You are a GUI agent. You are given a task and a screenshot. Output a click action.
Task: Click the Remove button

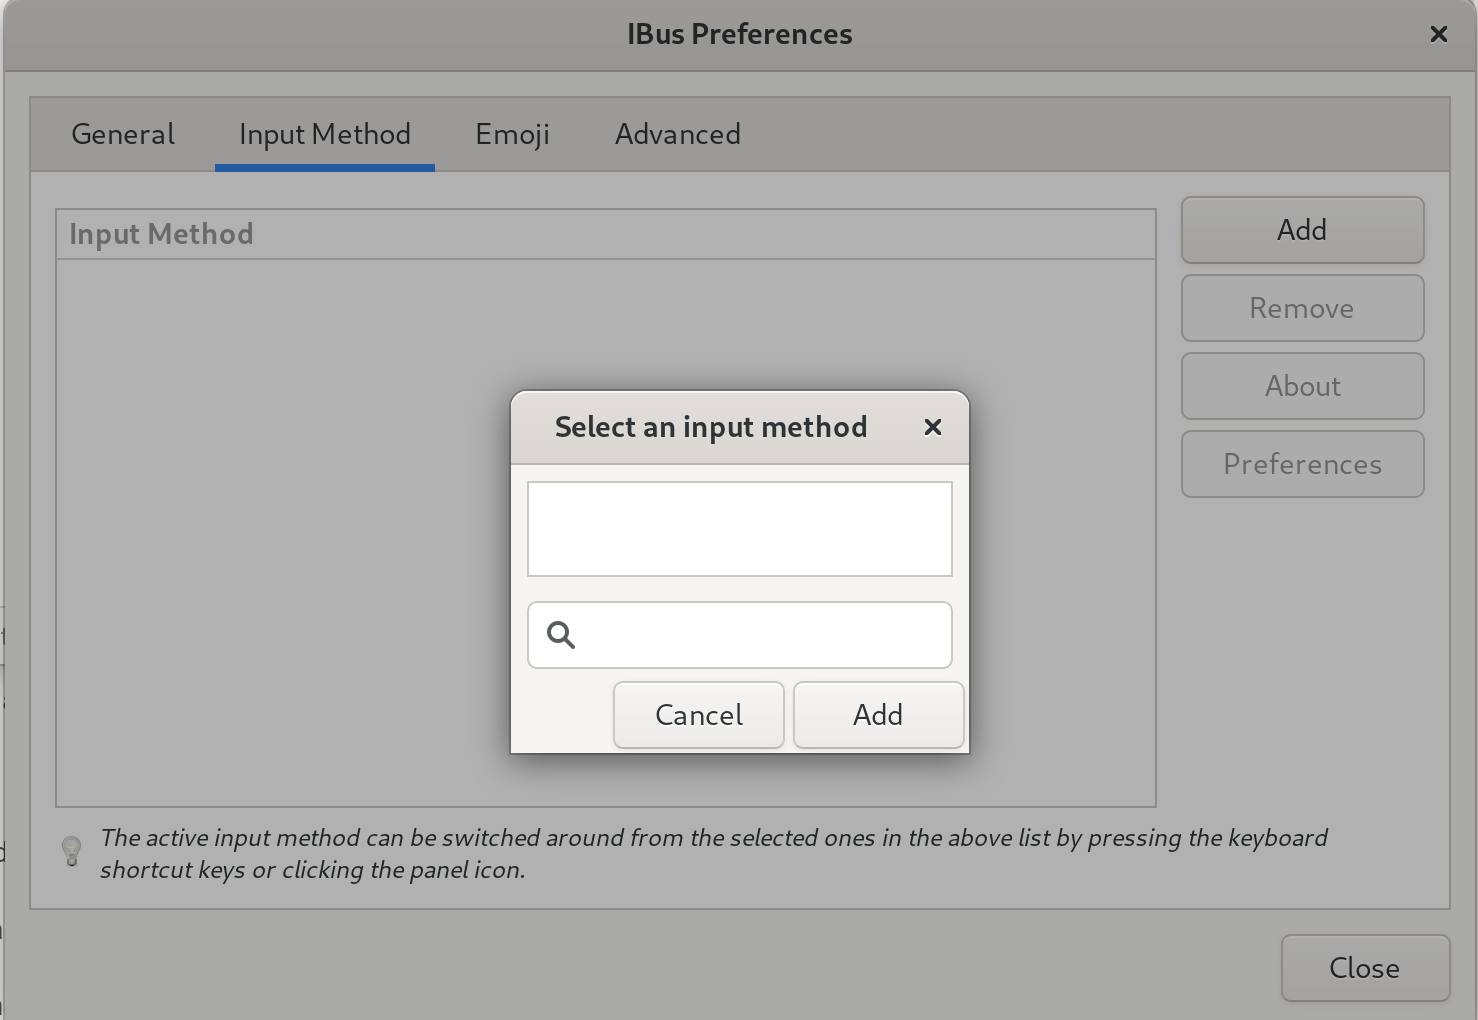point(1301,308)
